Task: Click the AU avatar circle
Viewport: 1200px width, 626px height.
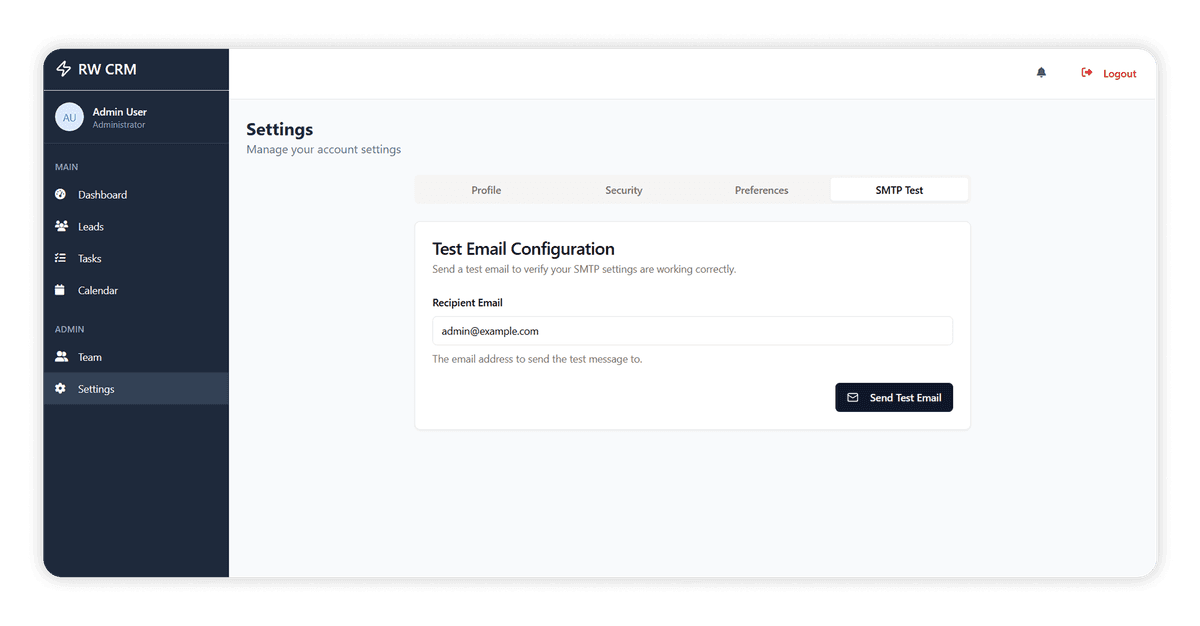Action: click(69, 117)
